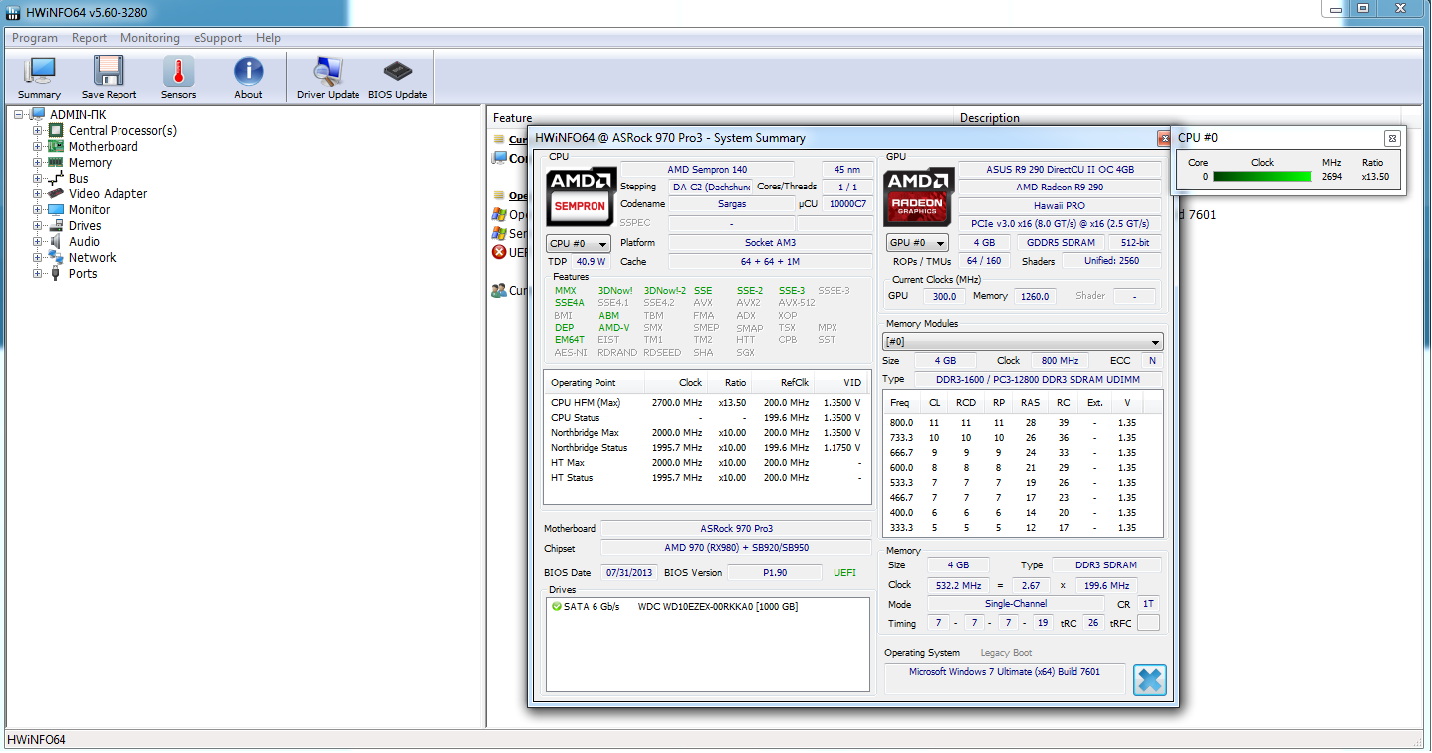This screenshot has height=753, width=1432.
Task: Click the green SATA status check icon
Action: (x=556, y=607)
